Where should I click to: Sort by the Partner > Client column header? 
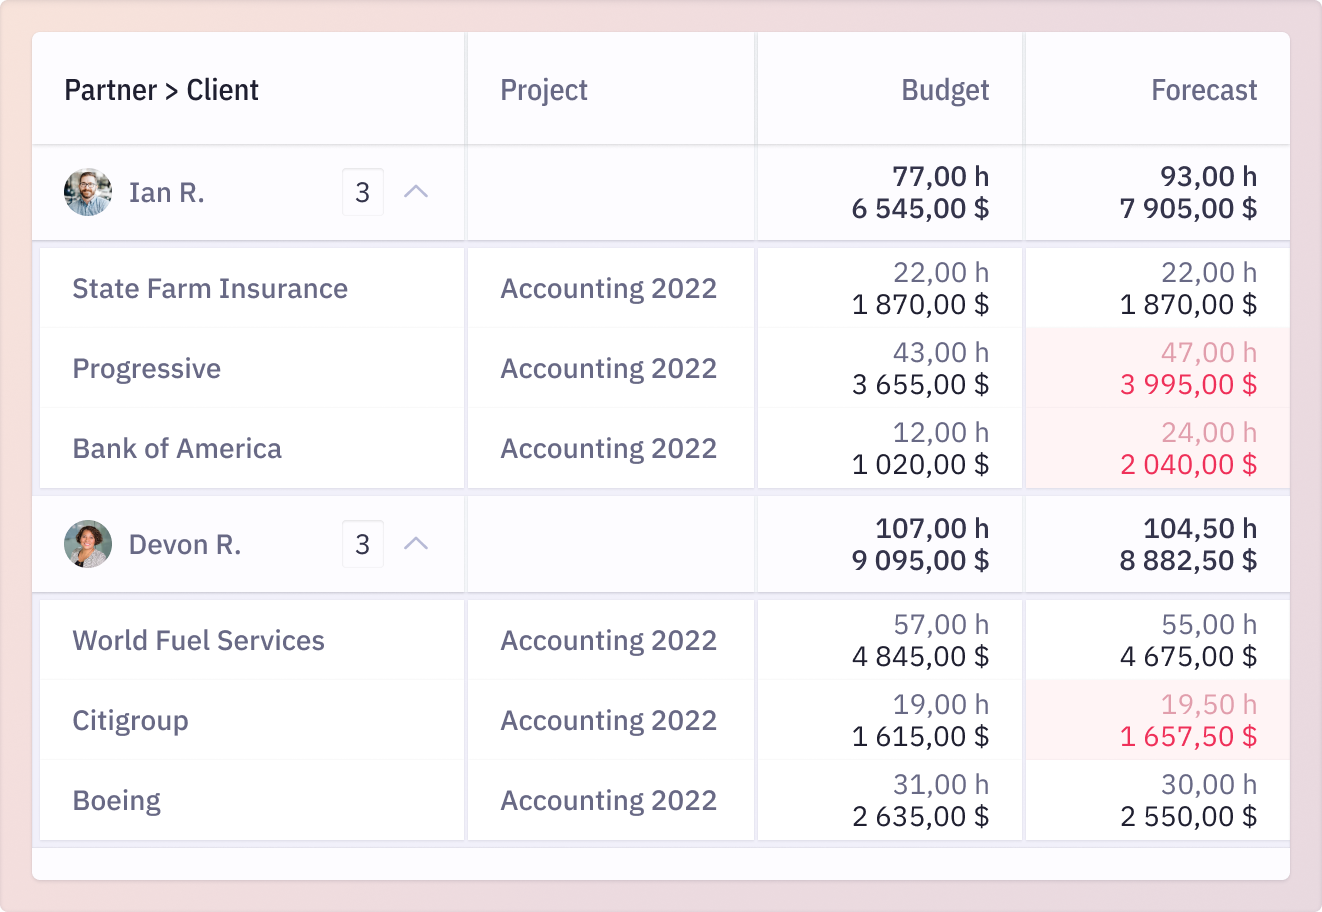162,90
